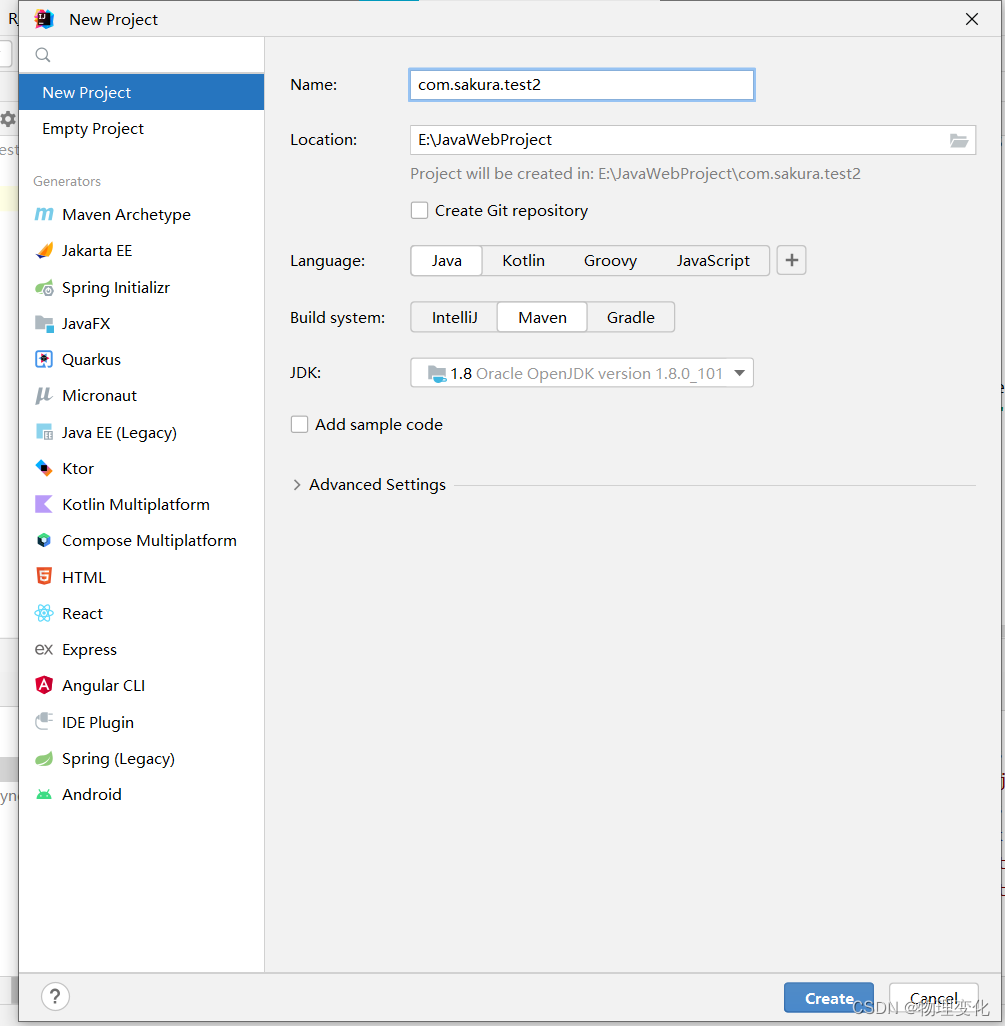This screenshot has width=1005, height=1026.
Task: Click the IntelliJ IDEA logo in title bar
Action: (44, 19)
